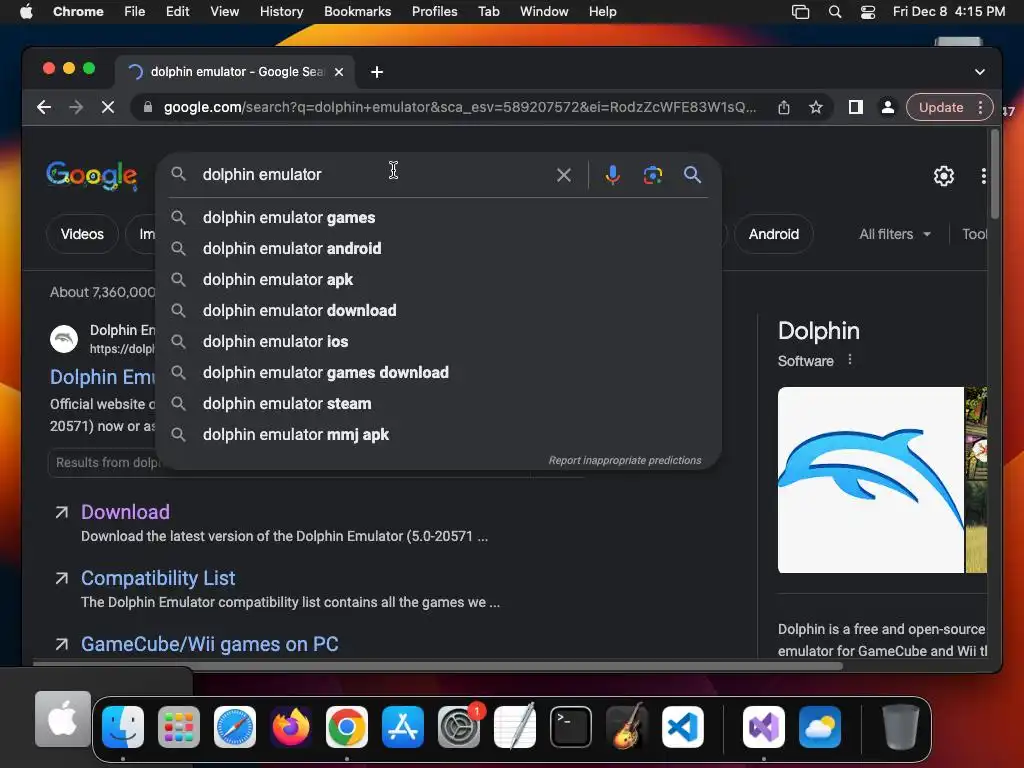Open the weather app in the Dock
The width and height of the screenshot is (1024, 768).
click(820, 727)
